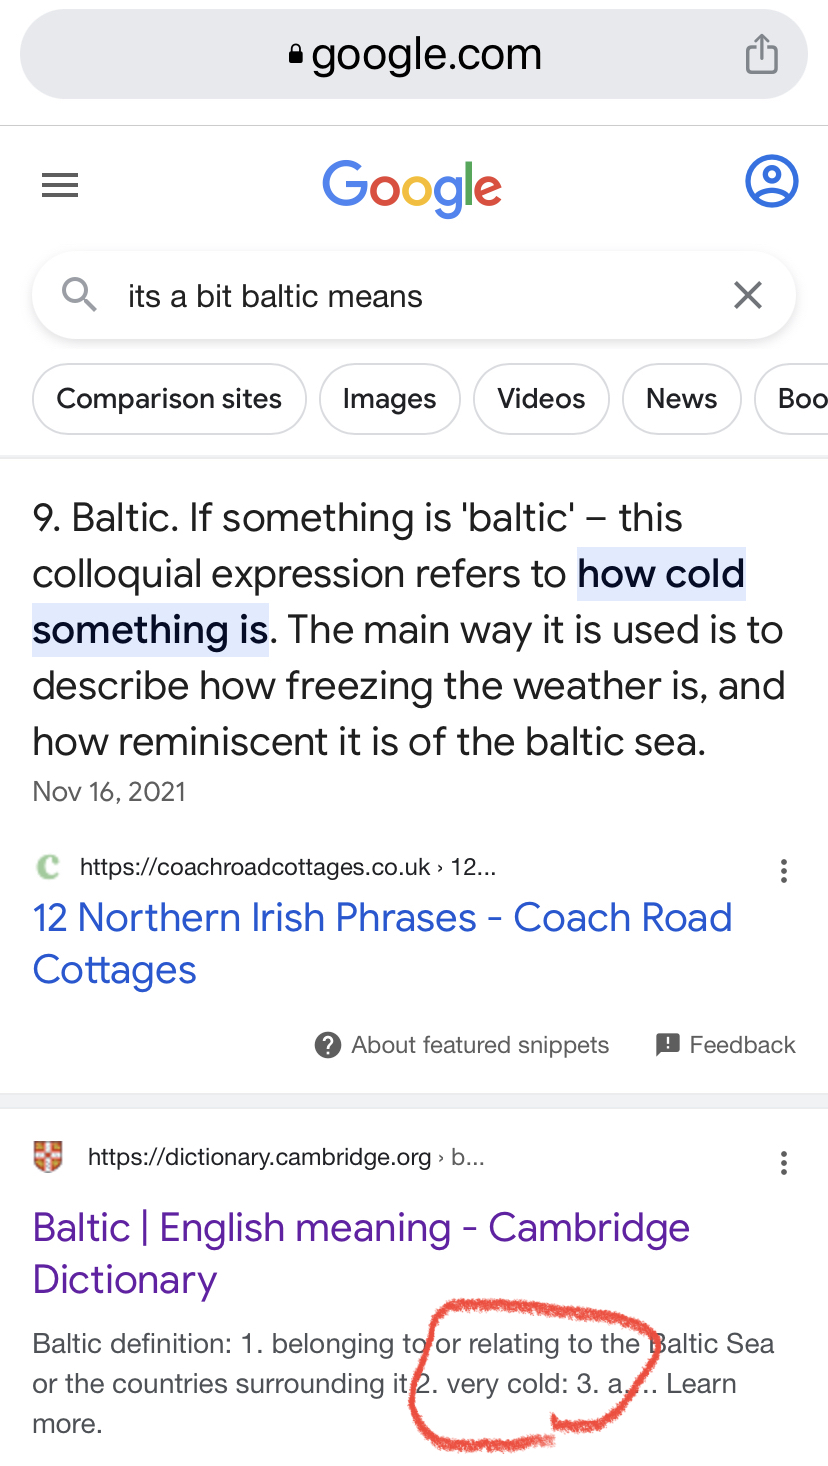The image size is (828, 1466).
Task: Open the account profile icon
Action: coord(771,183)
